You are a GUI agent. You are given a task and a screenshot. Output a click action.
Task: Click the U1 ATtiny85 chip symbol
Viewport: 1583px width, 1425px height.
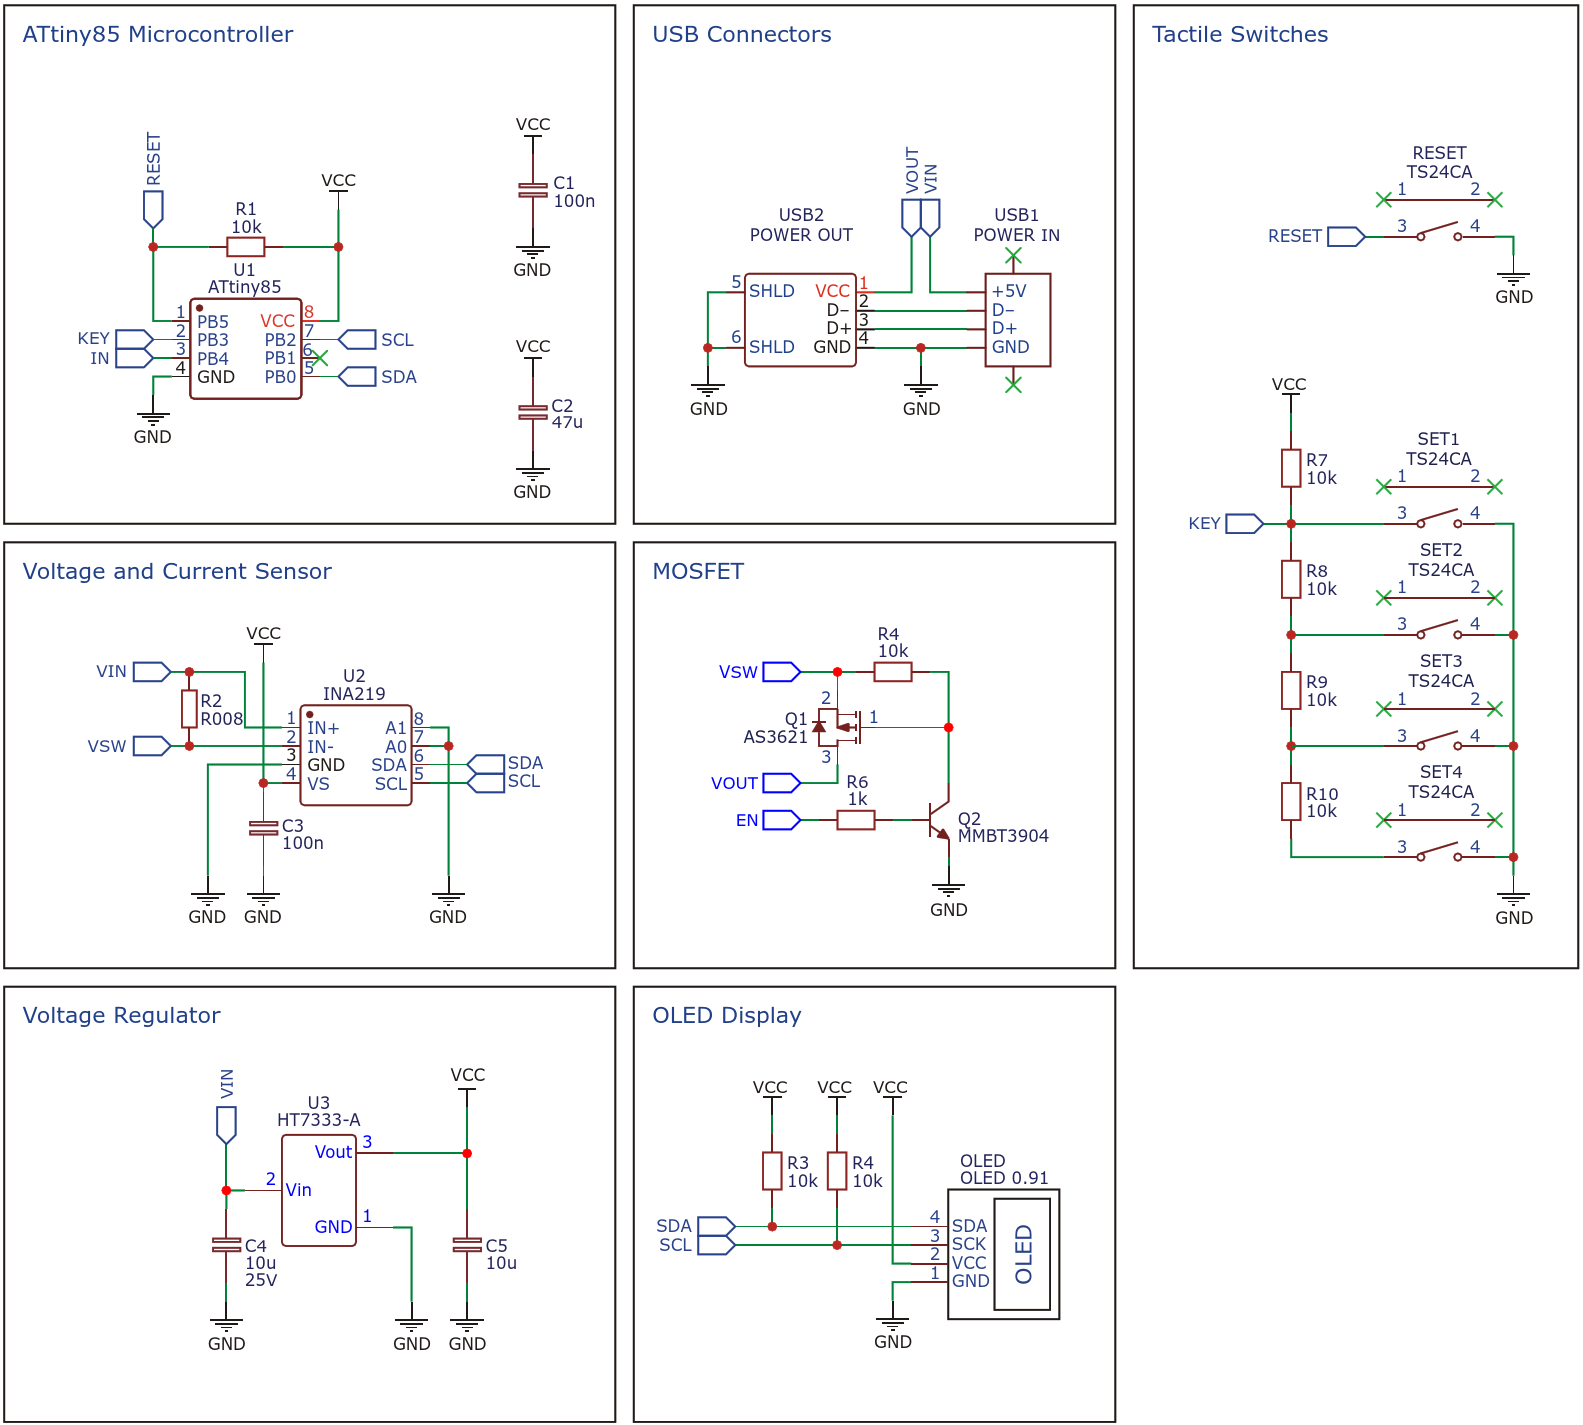click(245, 349)
